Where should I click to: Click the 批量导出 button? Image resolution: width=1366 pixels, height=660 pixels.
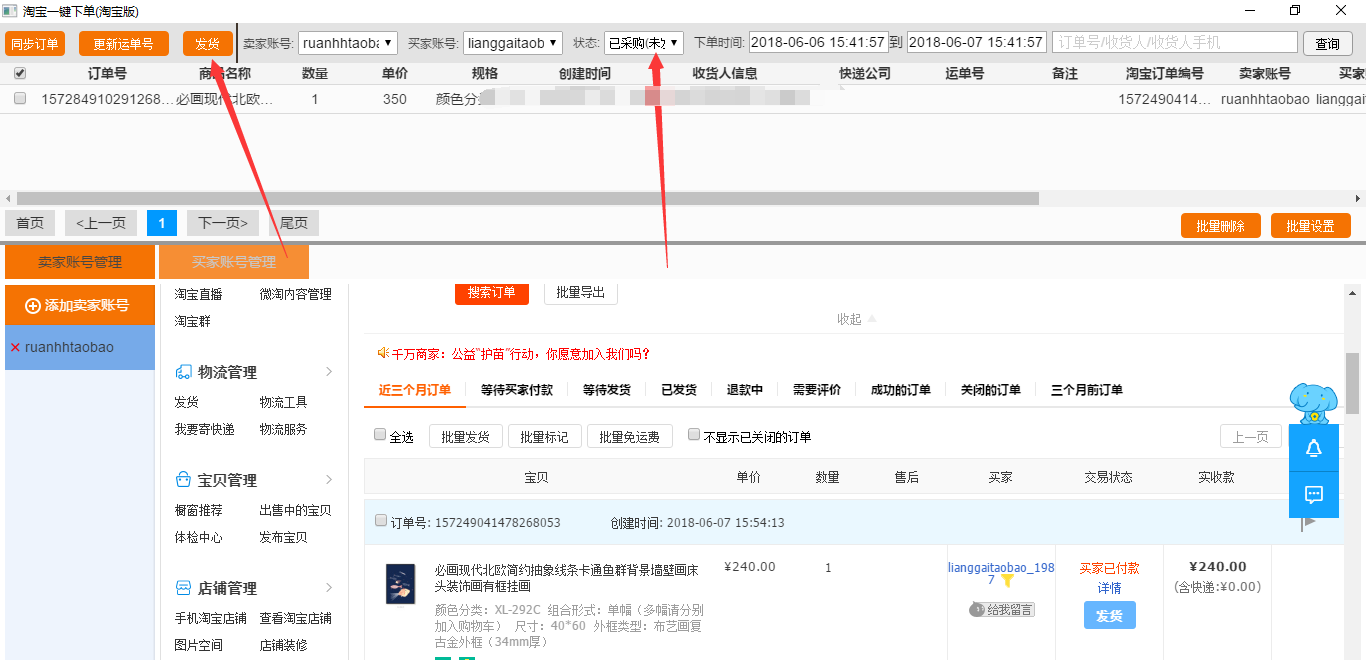click(x=581, y=293)
